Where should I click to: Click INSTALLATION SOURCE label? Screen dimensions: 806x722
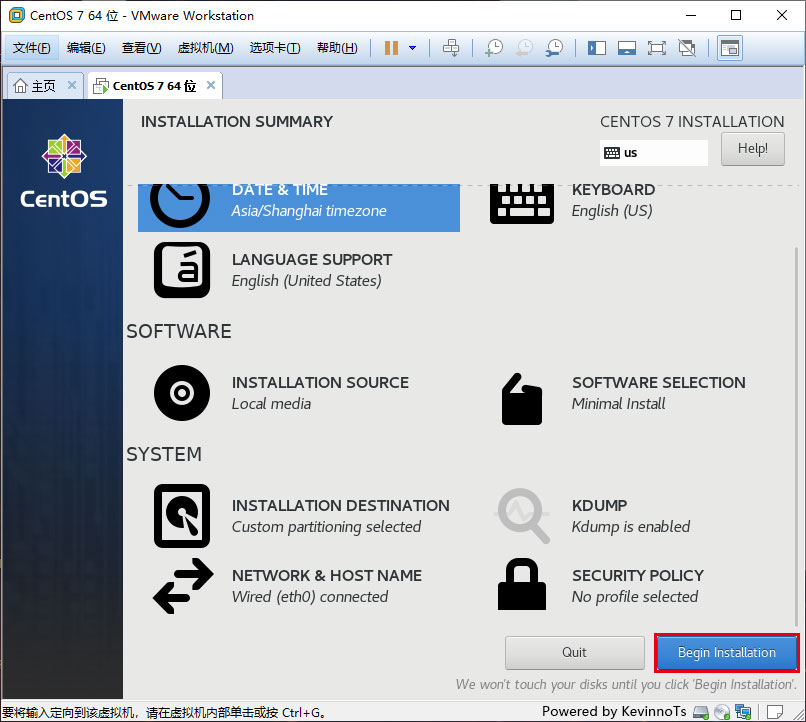click(x=320, y=383)
